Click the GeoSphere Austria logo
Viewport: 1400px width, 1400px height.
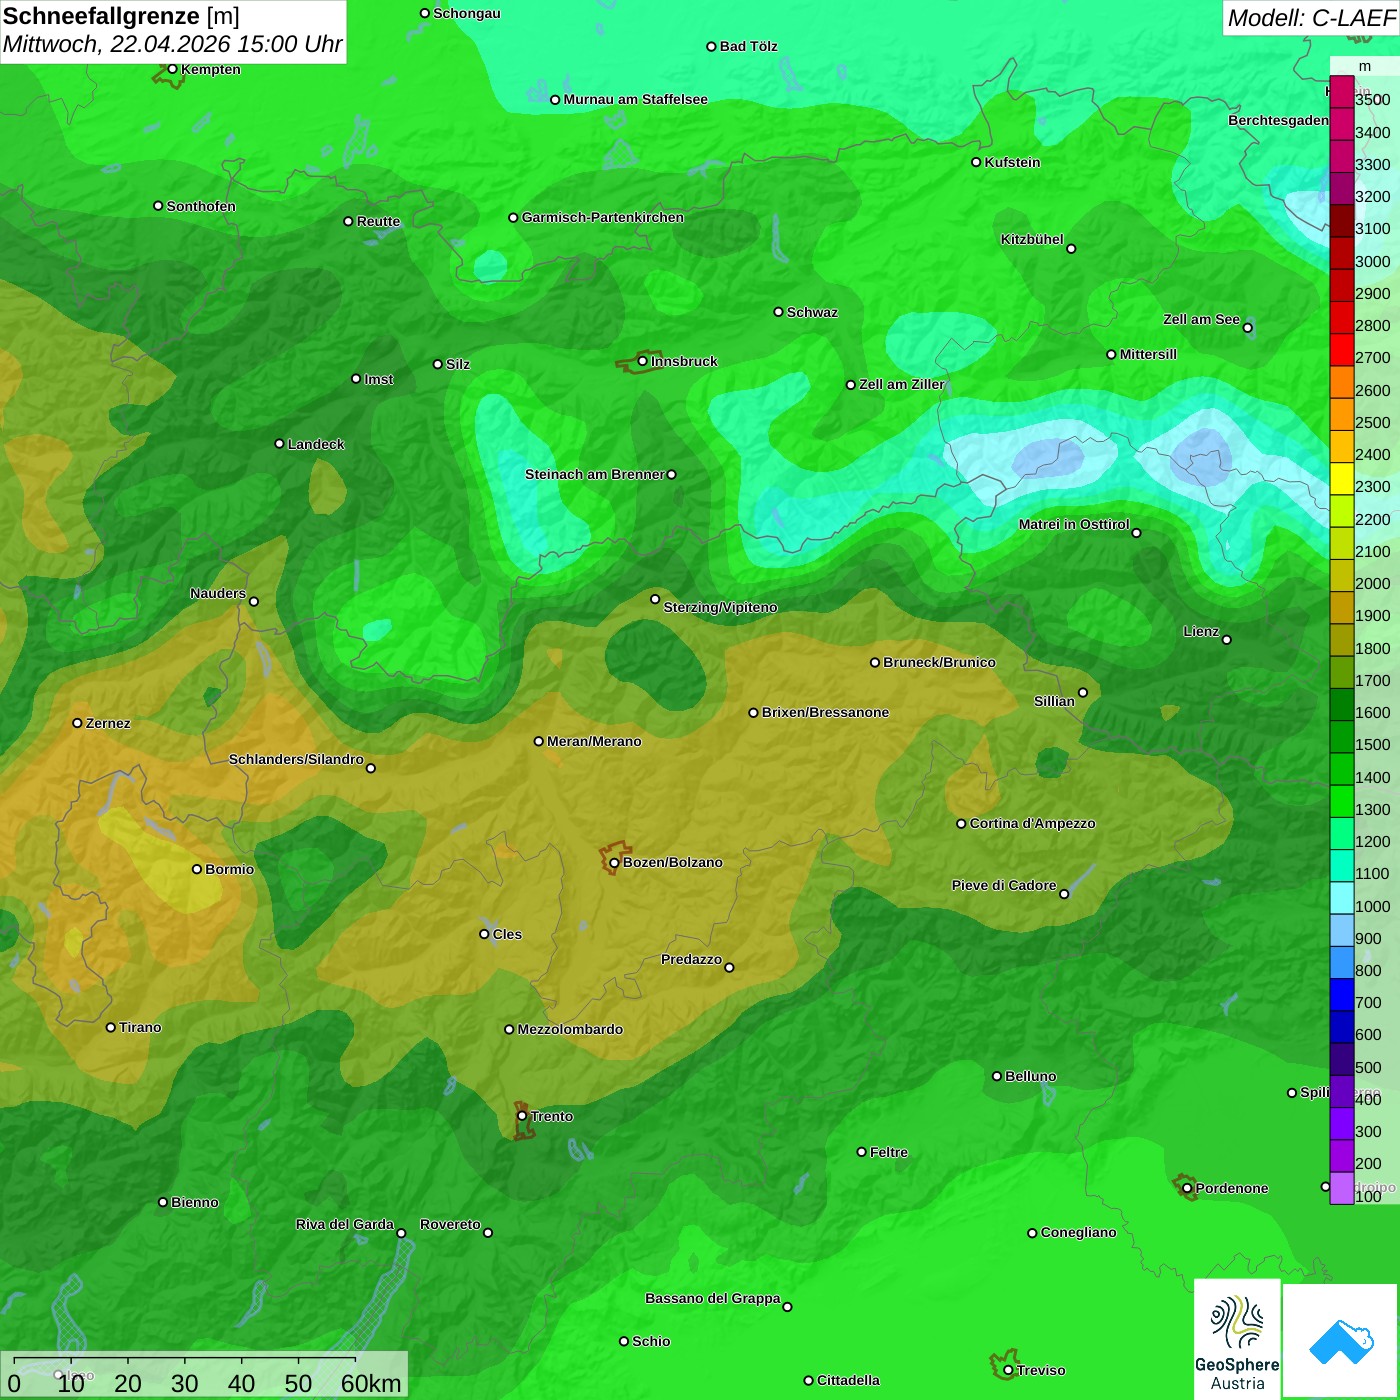[1237, 1338]
